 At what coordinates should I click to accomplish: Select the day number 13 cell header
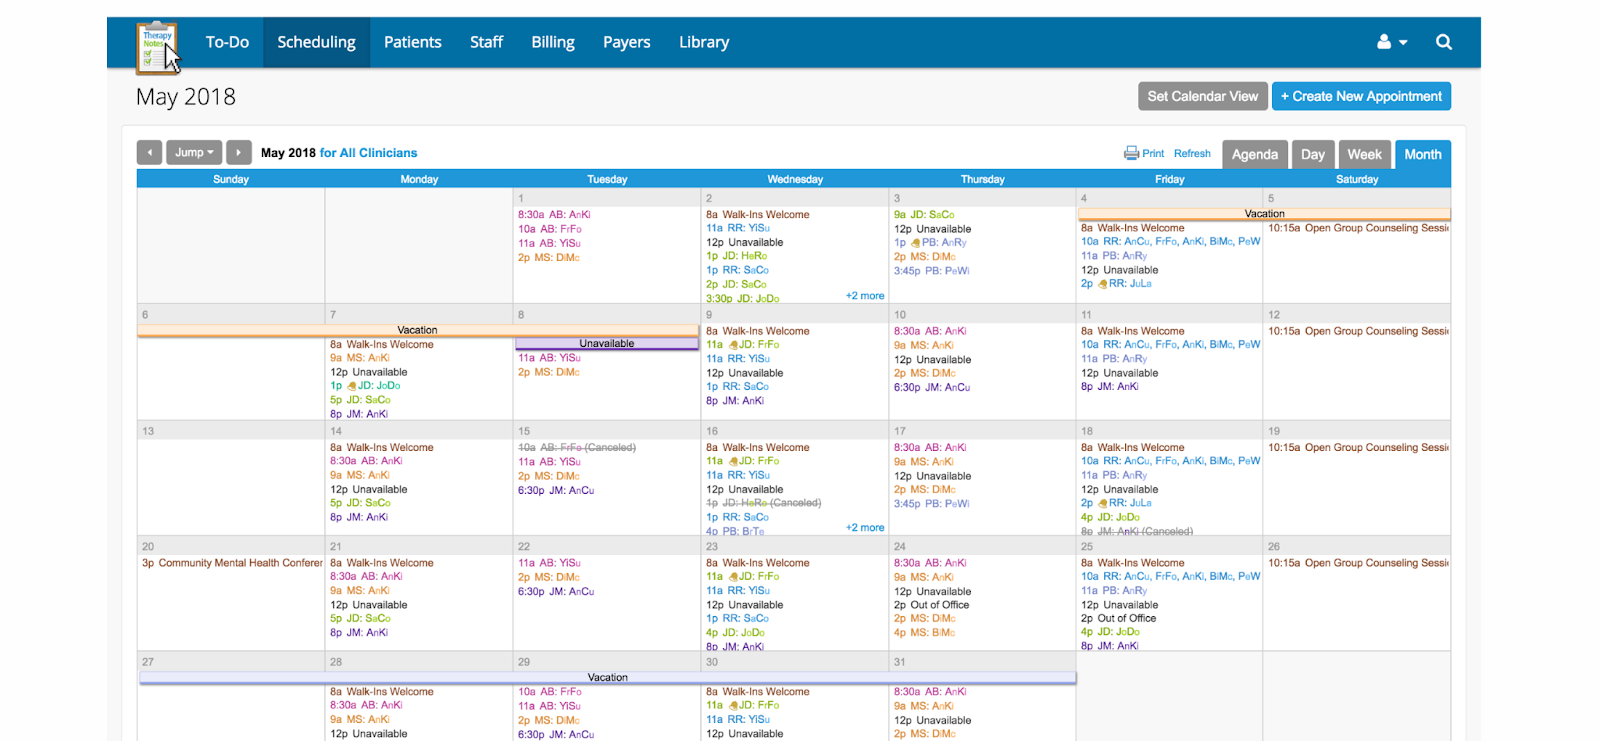point(148,431)
